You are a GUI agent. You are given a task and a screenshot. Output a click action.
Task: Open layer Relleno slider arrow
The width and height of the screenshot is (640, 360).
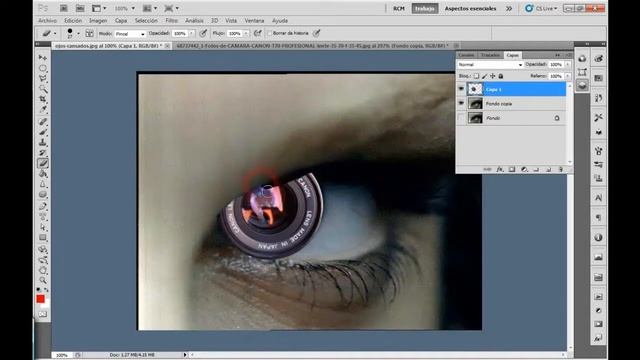click(x=567, y=76)
